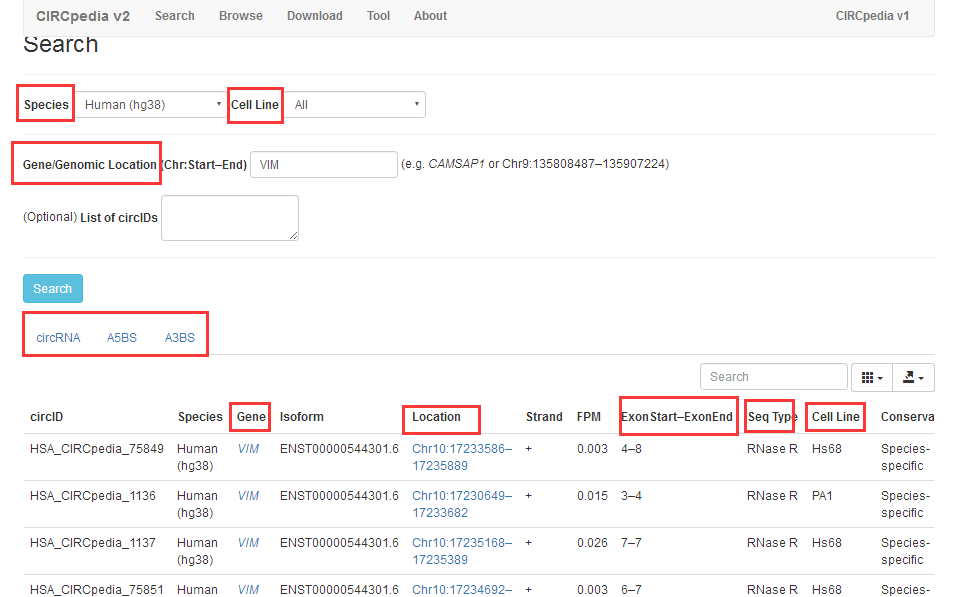Open the Browse menu in navbar
962x597 pixels.
[241, 16]
